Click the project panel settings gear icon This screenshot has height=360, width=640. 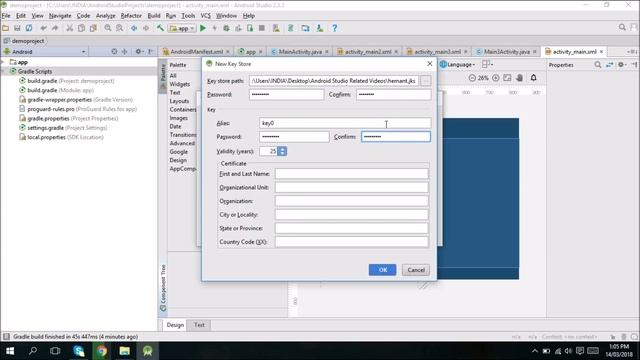[x=138, y=51]
